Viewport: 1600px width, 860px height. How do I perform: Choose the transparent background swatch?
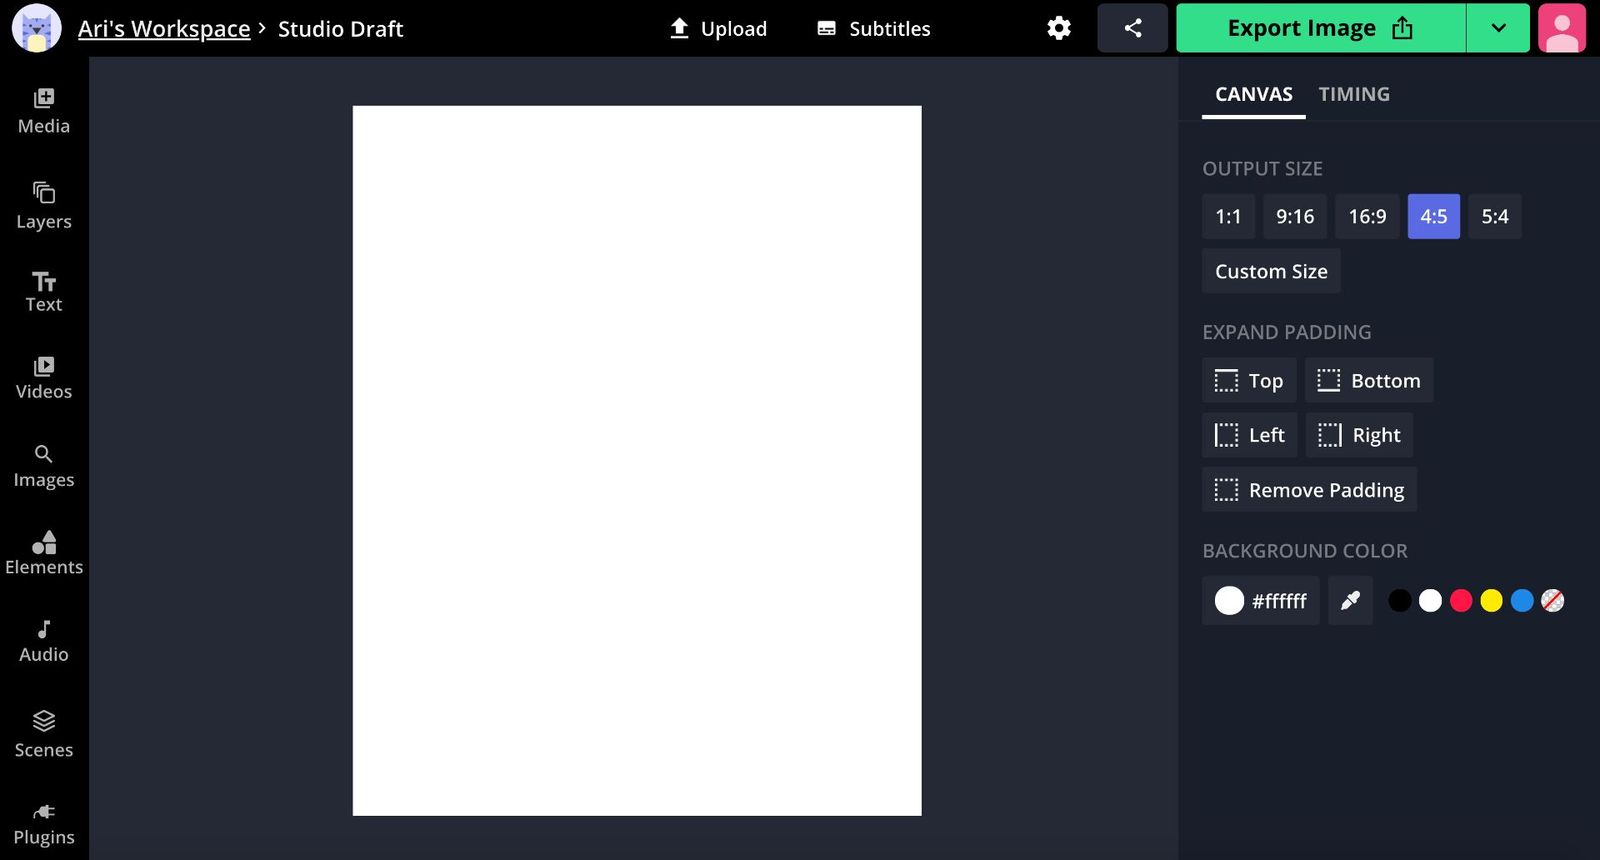pos(1552,600)
